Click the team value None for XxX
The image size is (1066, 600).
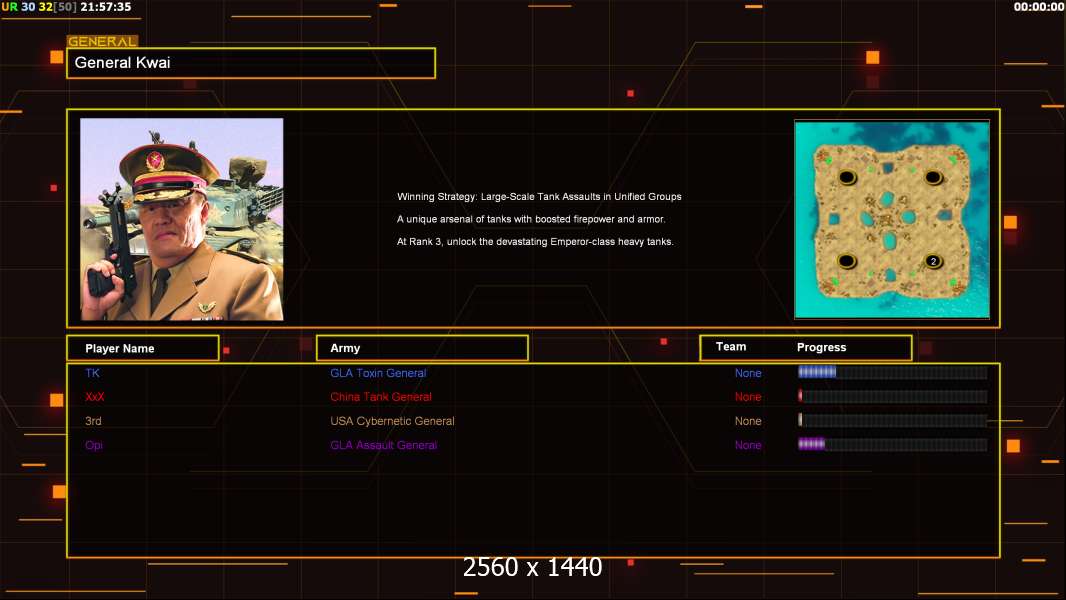point(748,397)
